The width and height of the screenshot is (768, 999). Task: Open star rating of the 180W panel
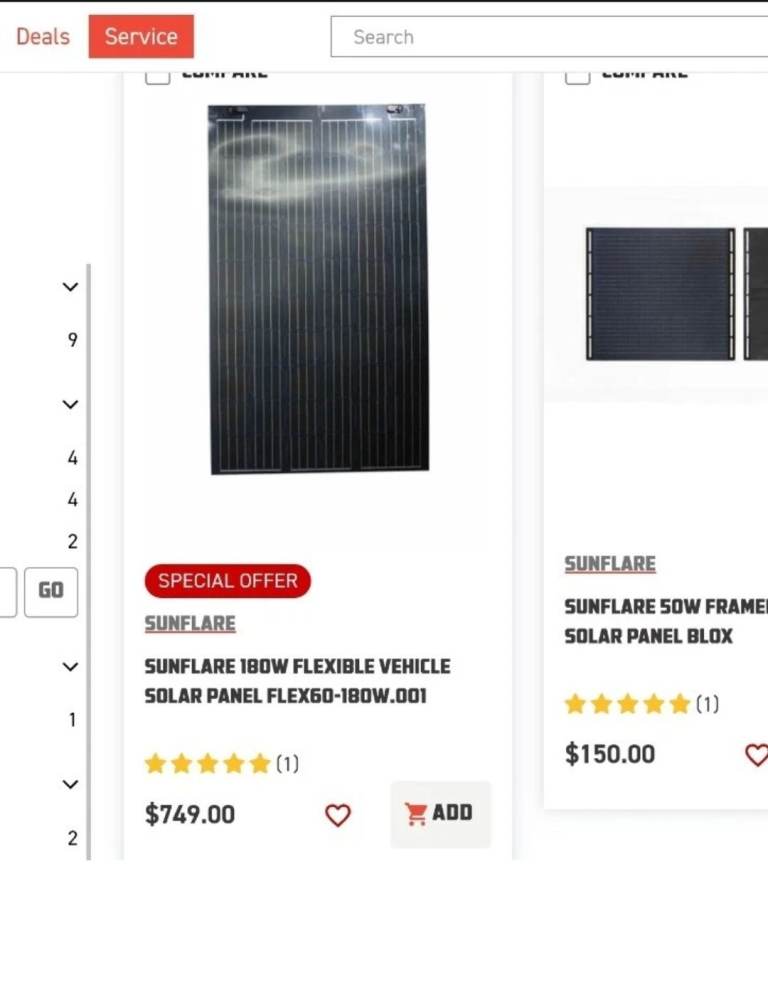[x=208, y=764]
